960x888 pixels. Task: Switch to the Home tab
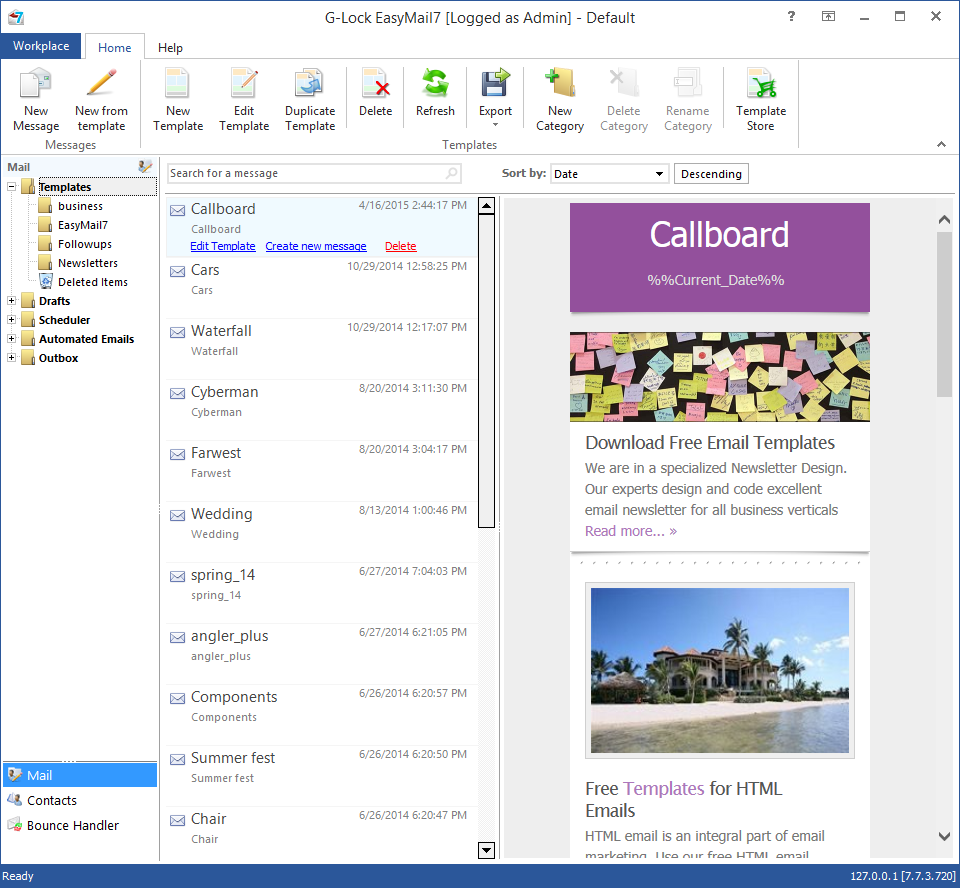114,47
